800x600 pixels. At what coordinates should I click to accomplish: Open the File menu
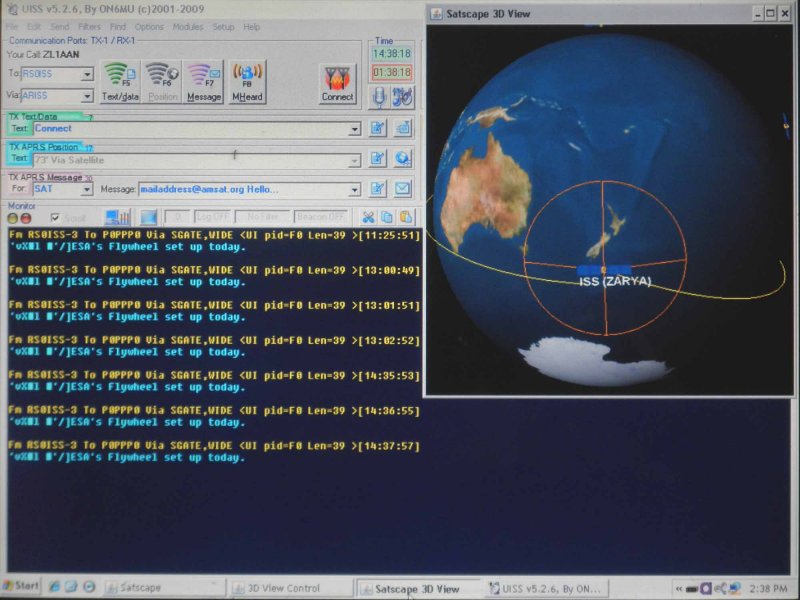point(12,27)
